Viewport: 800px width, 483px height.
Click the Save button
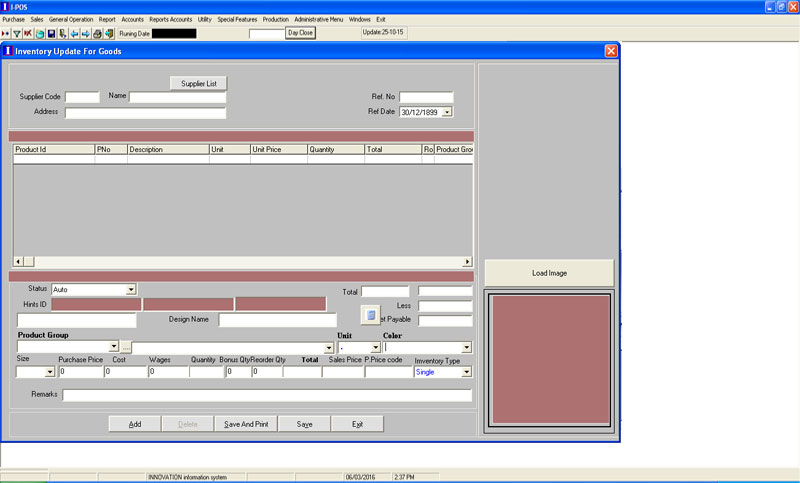(304, 424)
